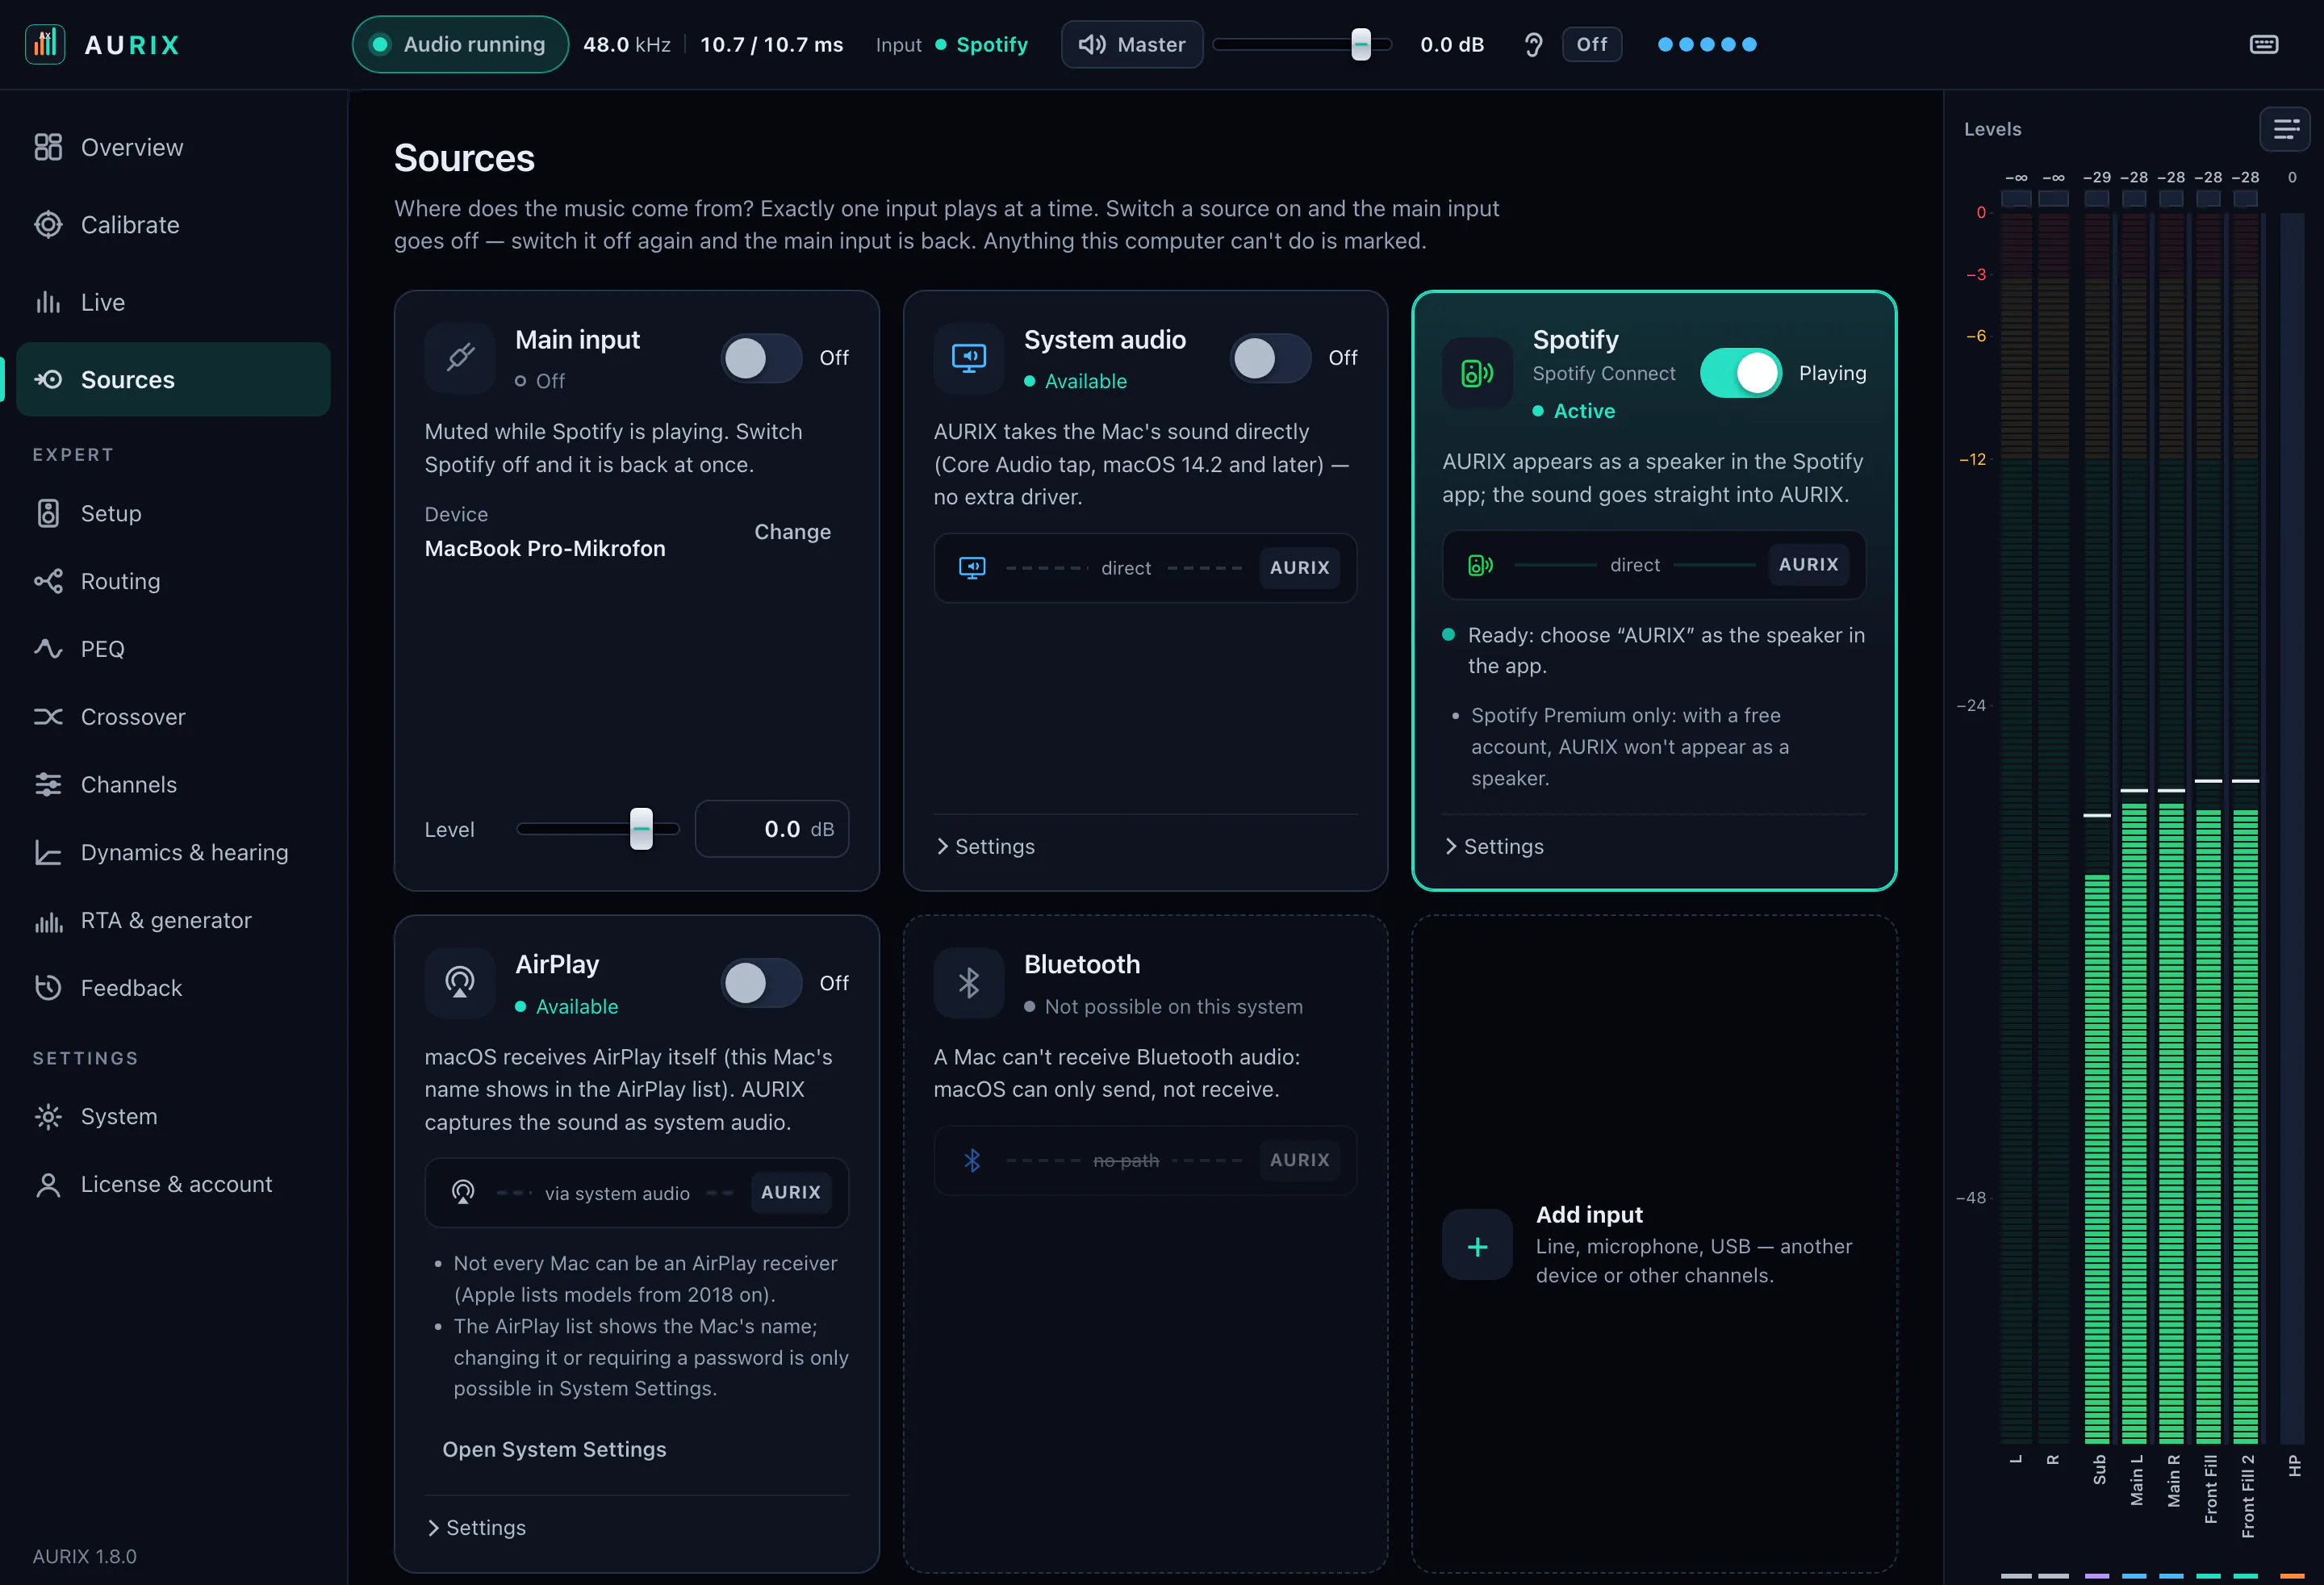The height and width of the screenshot is (1585, 2324).
Task: Toggle the hearing Off button in header
Action: 1592,44
